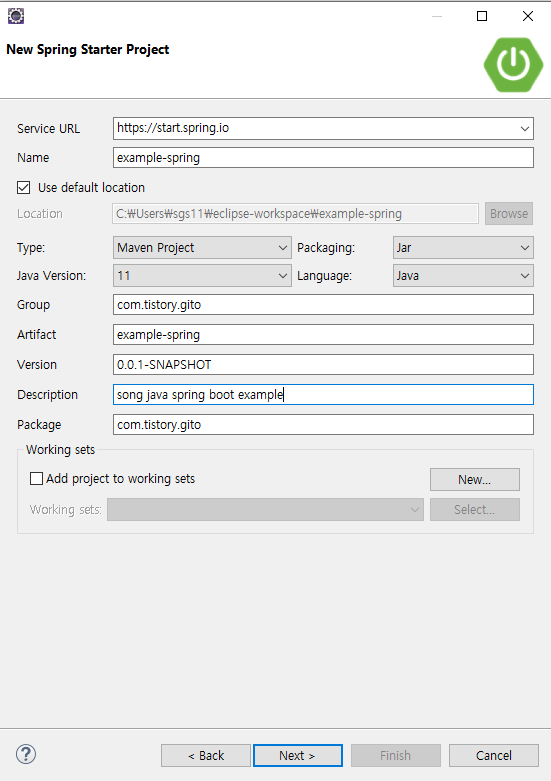
Task: Click the New... working set button
Action: click(475, 480)
